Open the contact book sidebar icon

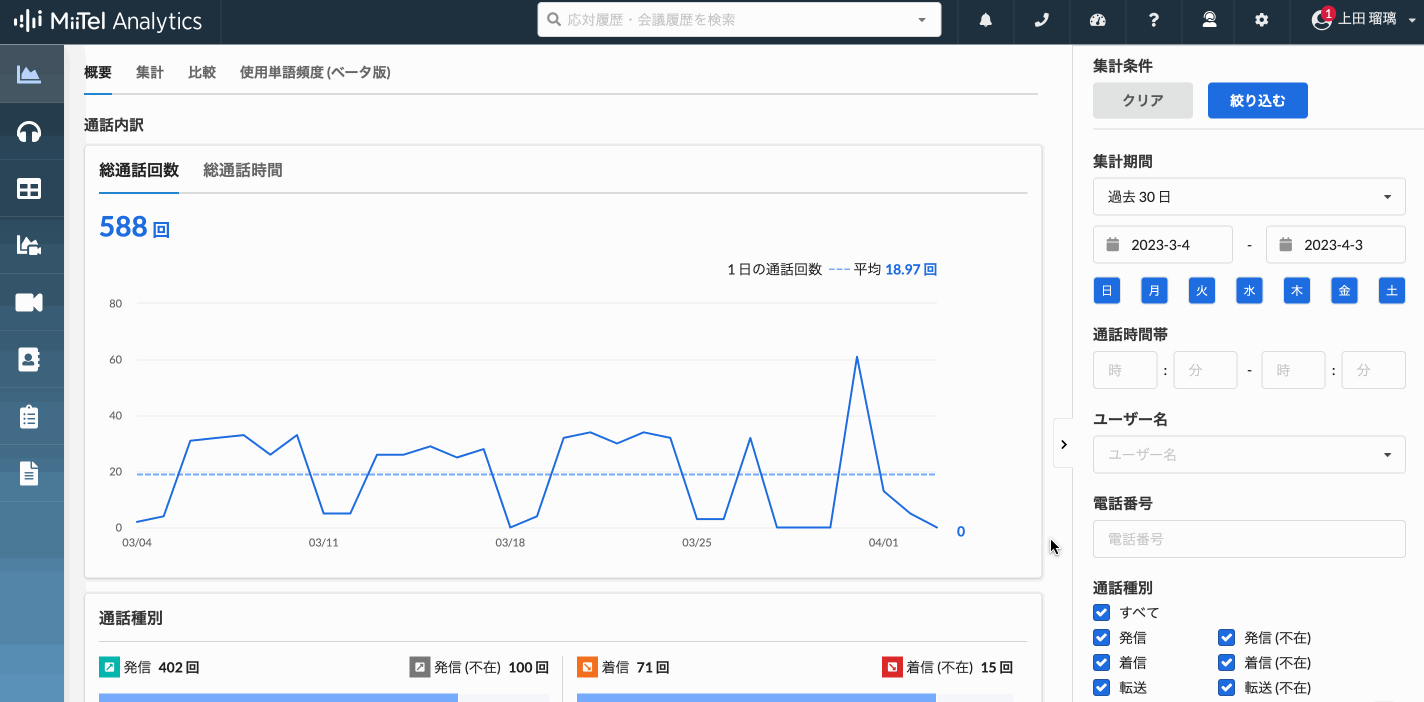[29, 359]
